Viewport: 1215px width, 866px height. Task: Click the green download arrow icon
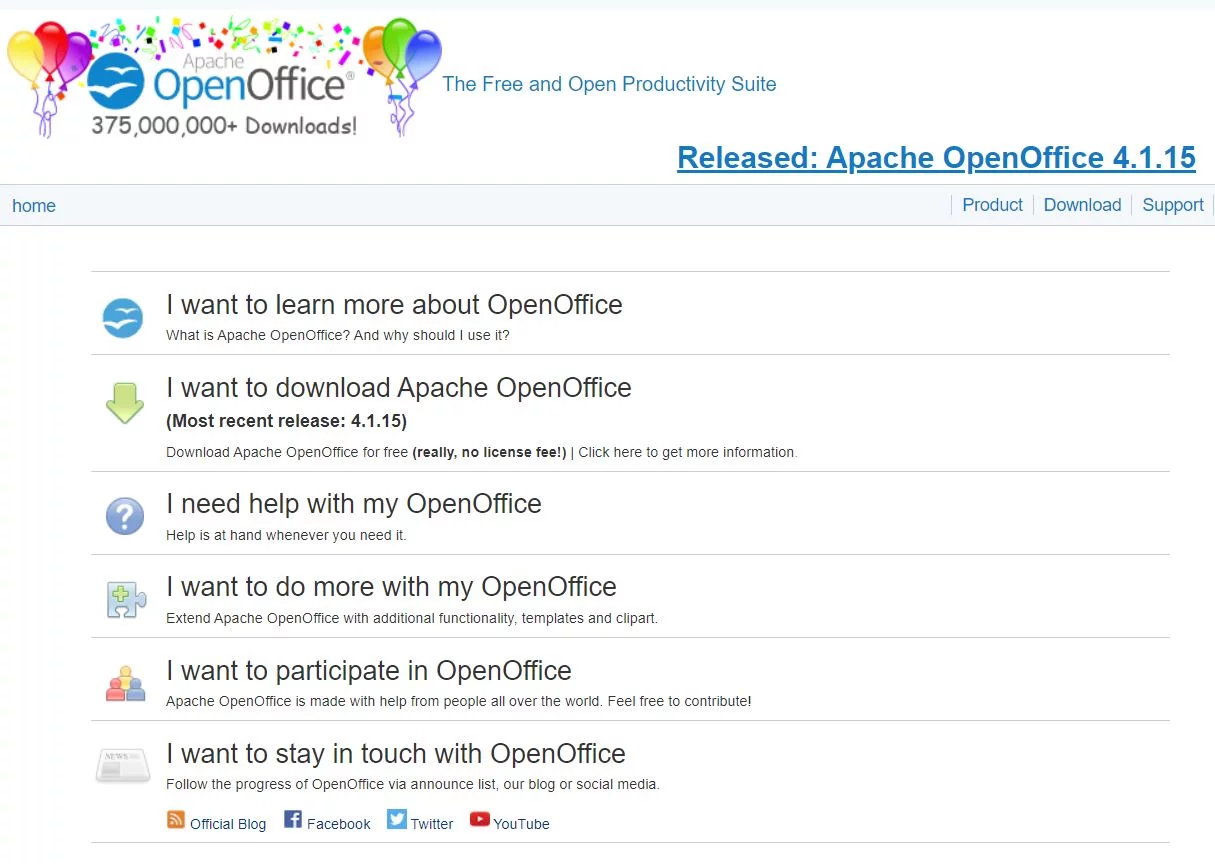[x=125, y=401]
